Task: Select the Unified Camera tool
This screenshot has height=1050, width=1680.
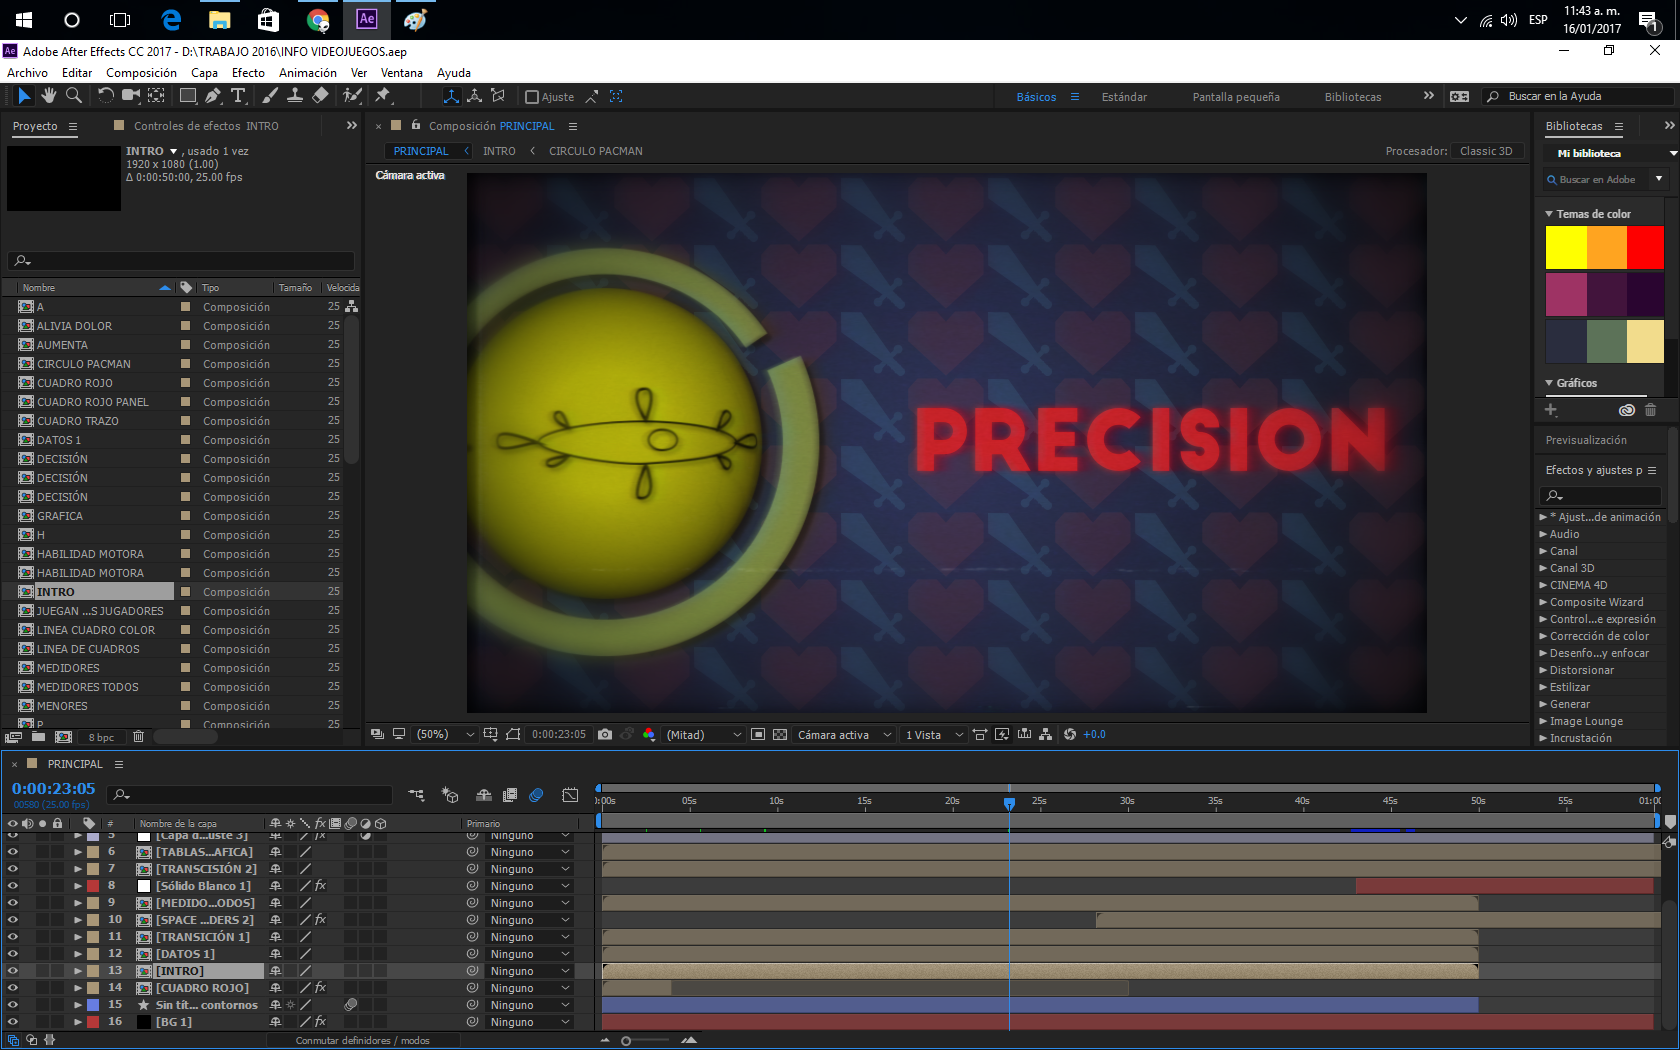Action: [x=131, y=96]
